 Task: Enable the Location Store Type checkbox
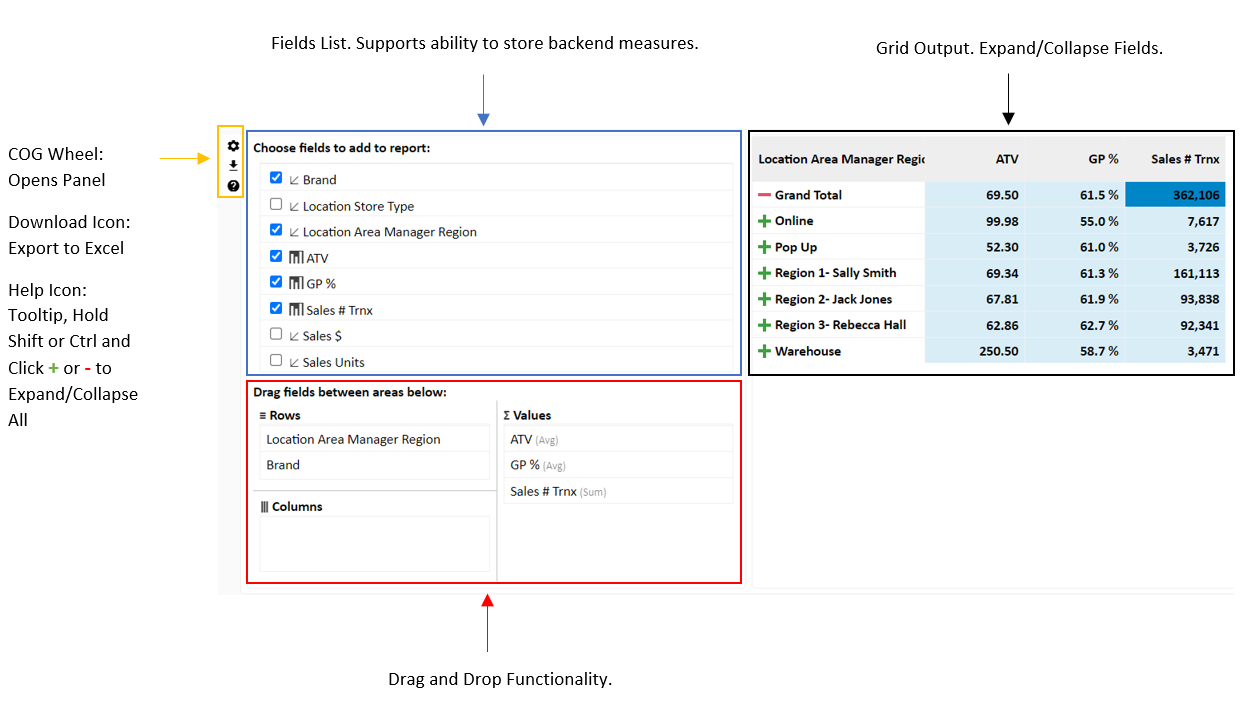[x=276, y=204]
